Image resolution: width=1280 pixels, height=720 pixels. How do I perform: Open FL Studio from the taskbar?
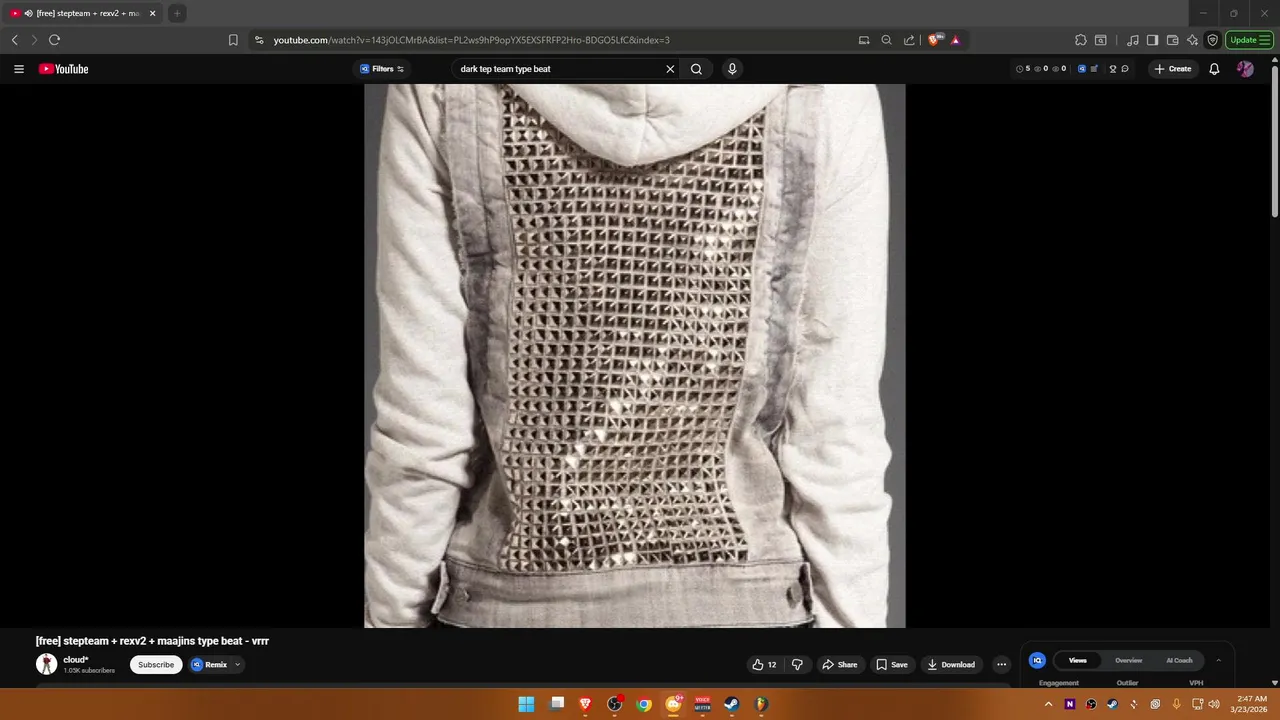click(x=761, y=704)
